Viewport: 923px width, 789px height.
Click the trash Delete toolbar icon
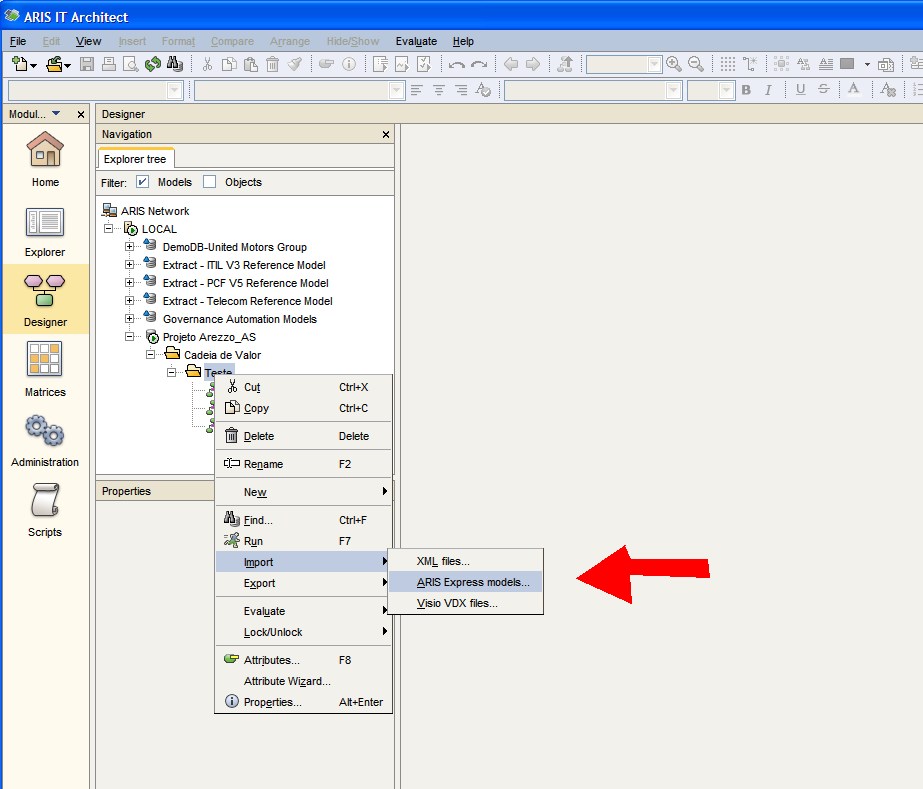pos(273,64)
